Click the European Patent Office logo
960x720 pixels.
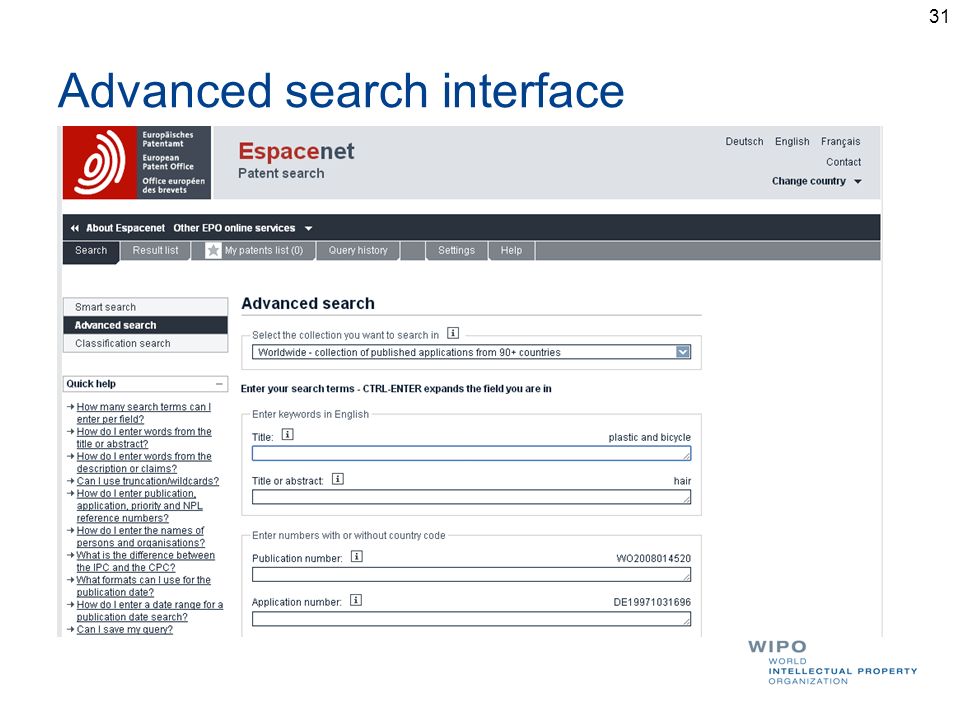137,163
